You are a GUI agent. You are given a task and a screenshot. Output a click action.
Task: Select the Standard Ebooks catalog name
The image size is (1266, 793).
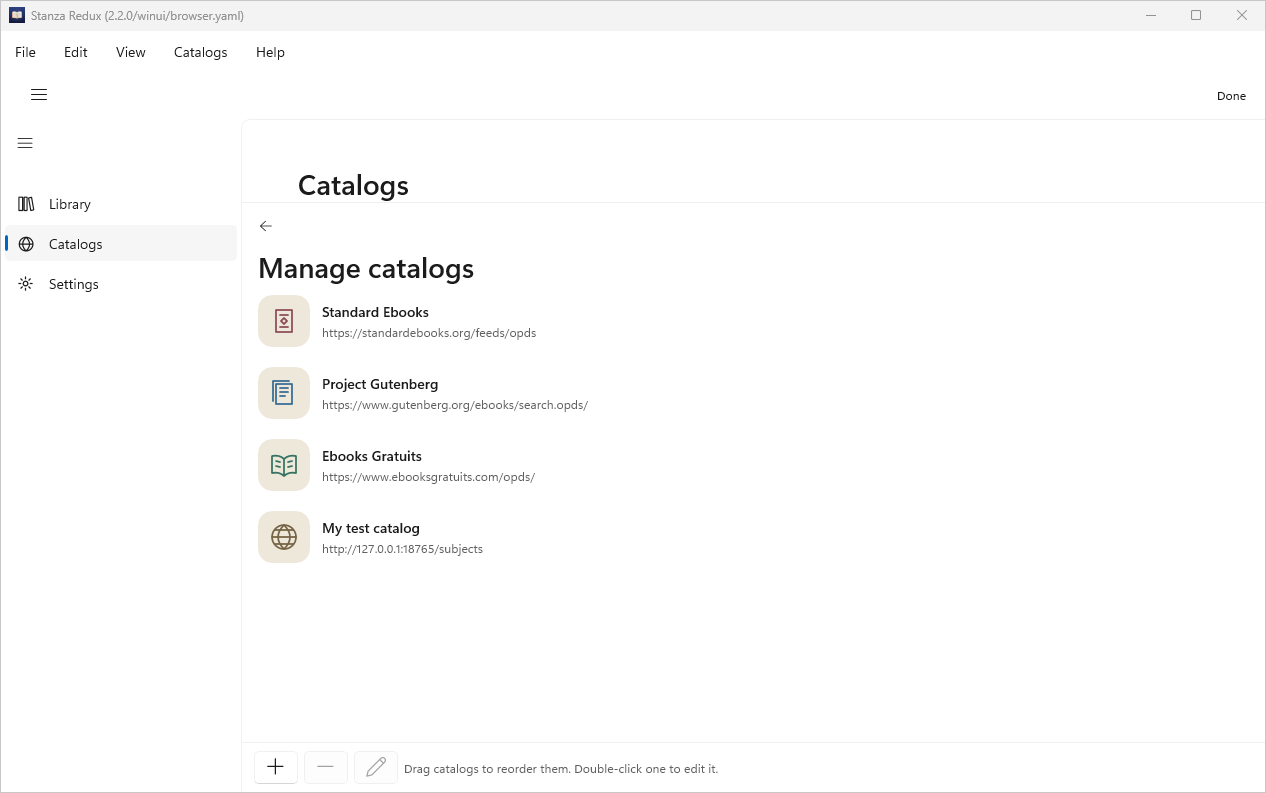tap(375, 312)
